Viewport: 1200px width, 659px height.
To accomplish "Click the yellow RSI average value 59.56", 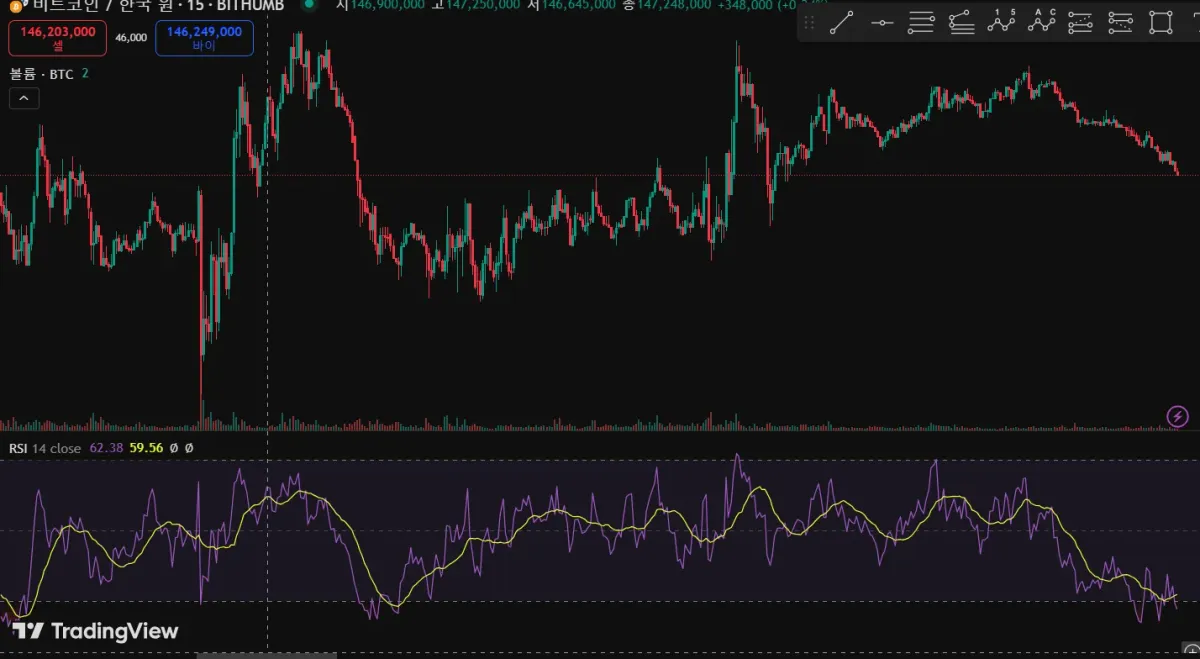I will 146,448.
